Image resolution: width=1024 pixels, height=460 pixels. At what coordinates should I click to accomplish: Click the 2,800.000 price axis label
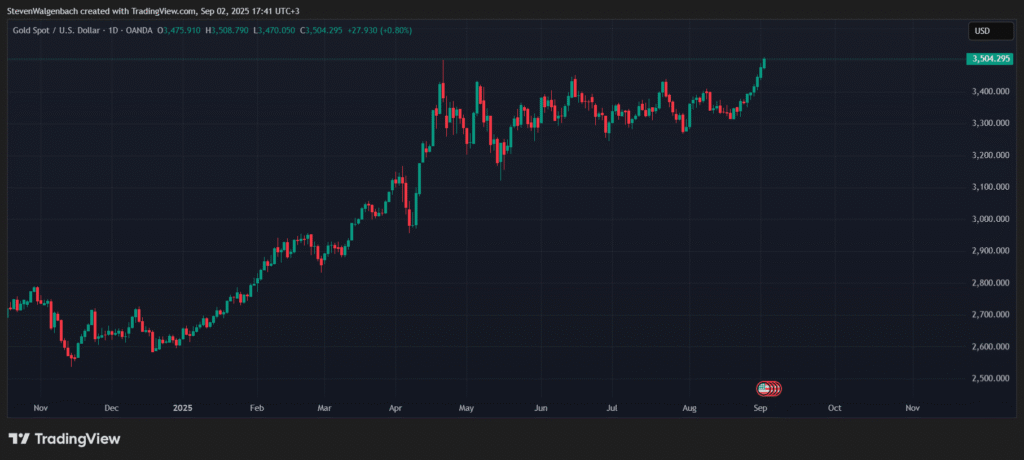[x=991, y=283]
